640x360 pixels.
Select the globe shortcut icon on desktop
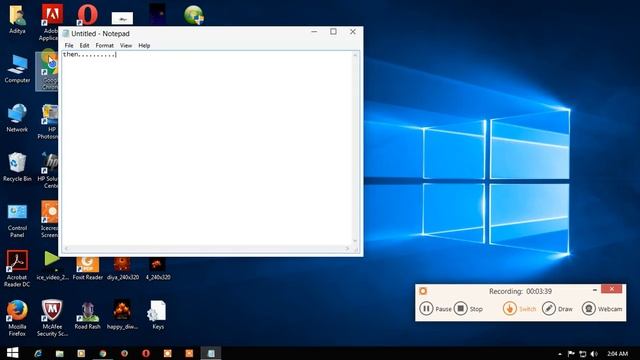pos(193,15)
